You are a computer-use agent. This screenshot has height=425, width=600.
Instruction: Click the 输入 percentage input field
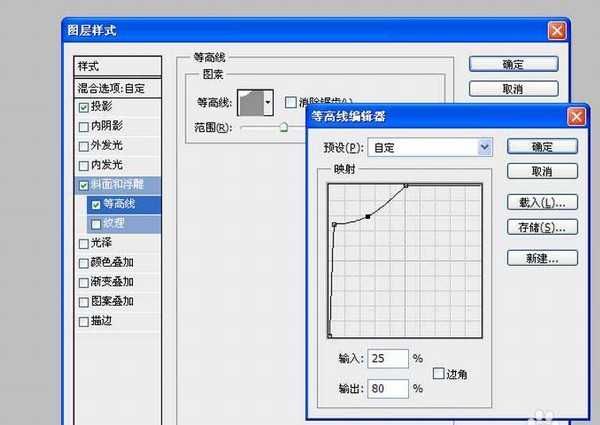pos(387,358)
